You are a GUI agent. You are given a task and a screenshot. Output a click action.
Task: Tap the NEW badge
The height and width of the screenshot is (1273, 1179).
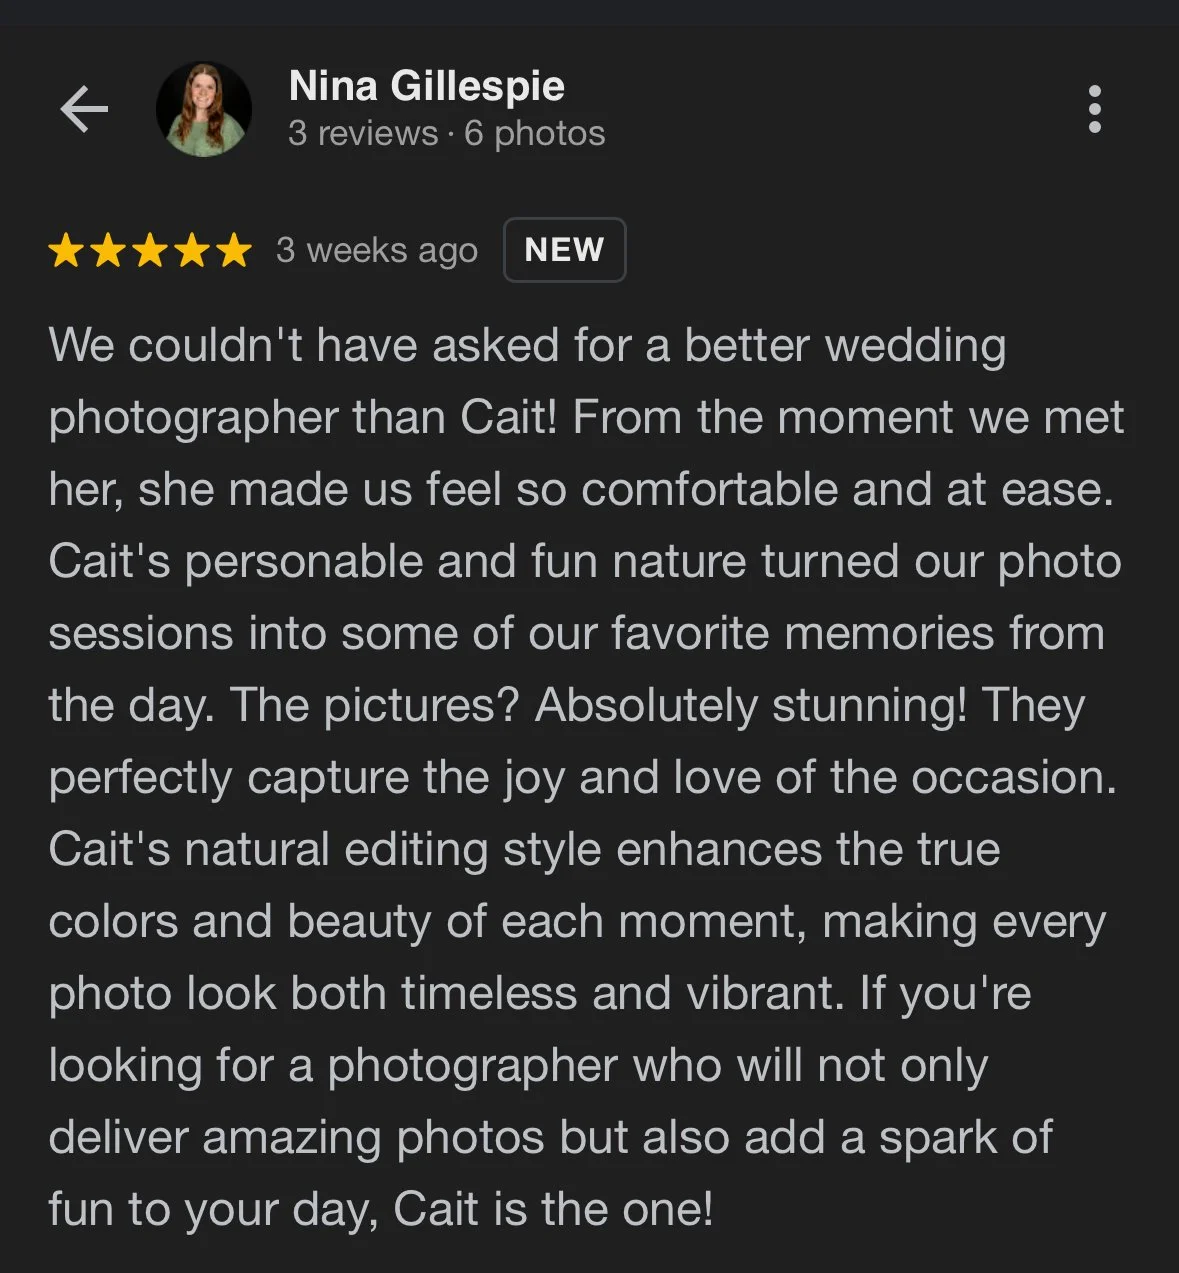pyautogui.click(x=564, y=250)
